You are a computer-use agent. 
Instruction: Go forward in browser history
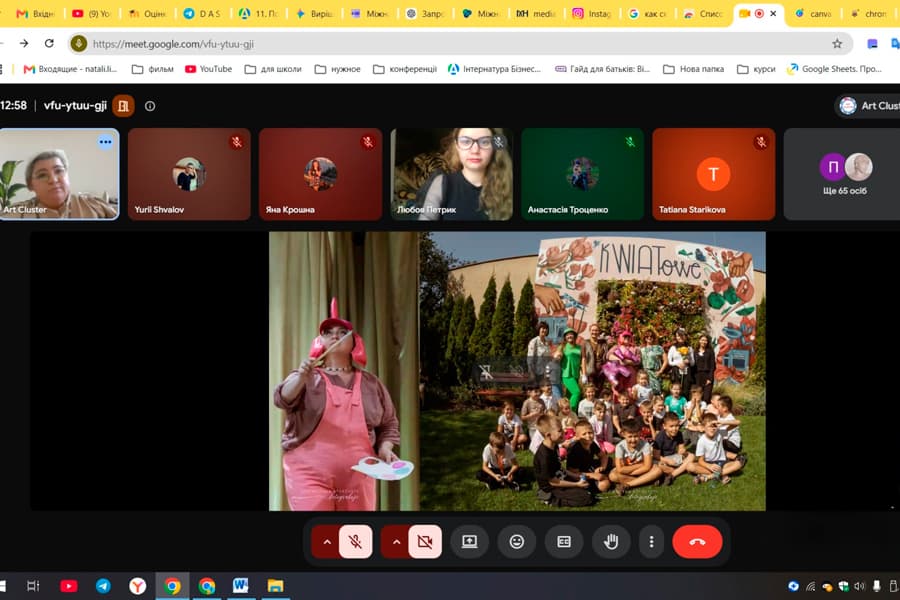point(24,43)
